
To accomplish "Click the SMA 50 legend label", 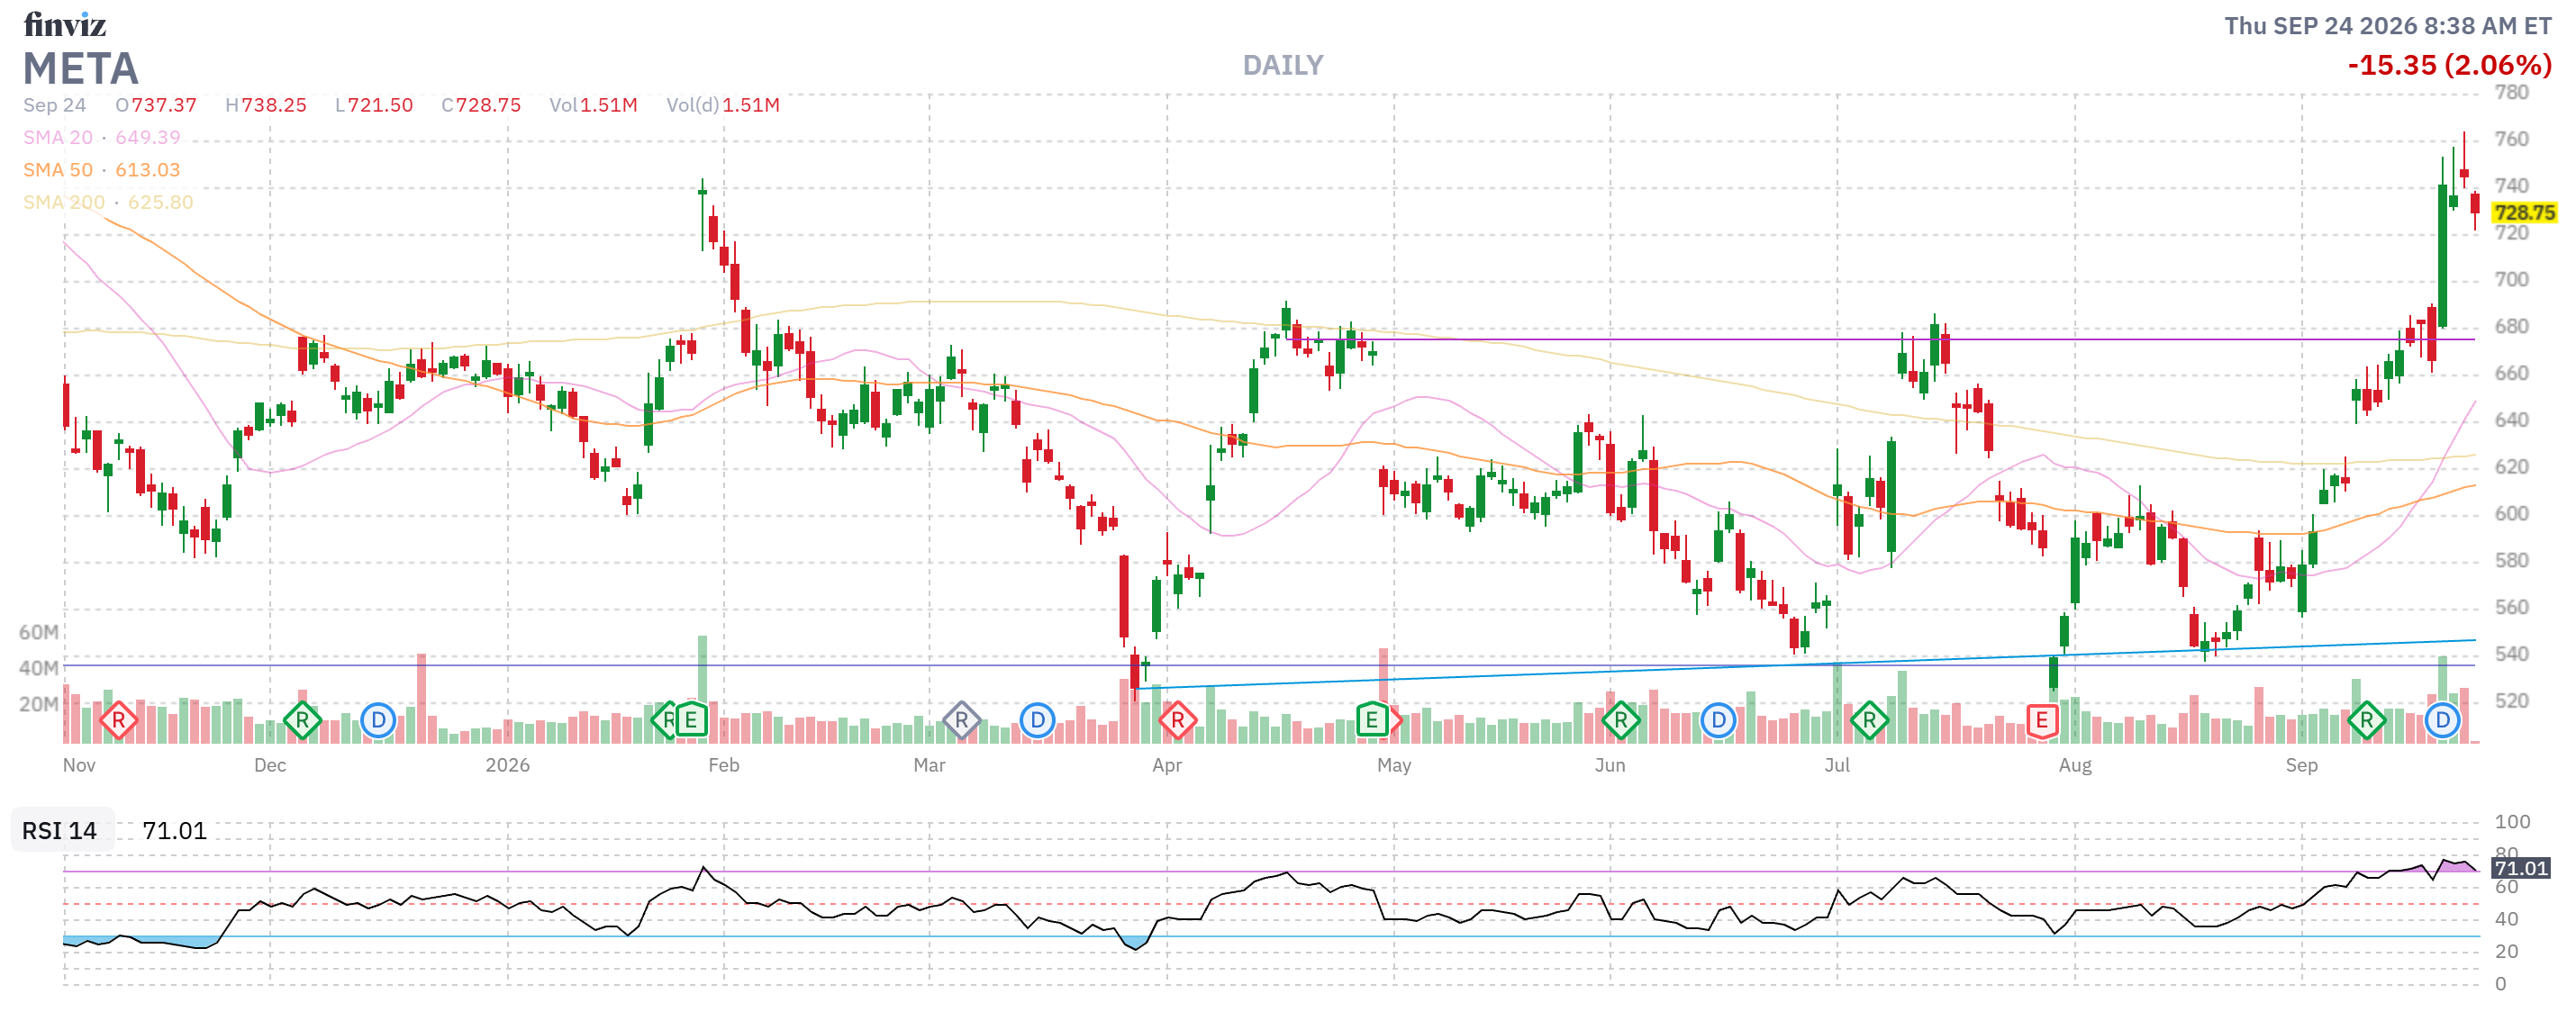I will (x=58, y=170).
